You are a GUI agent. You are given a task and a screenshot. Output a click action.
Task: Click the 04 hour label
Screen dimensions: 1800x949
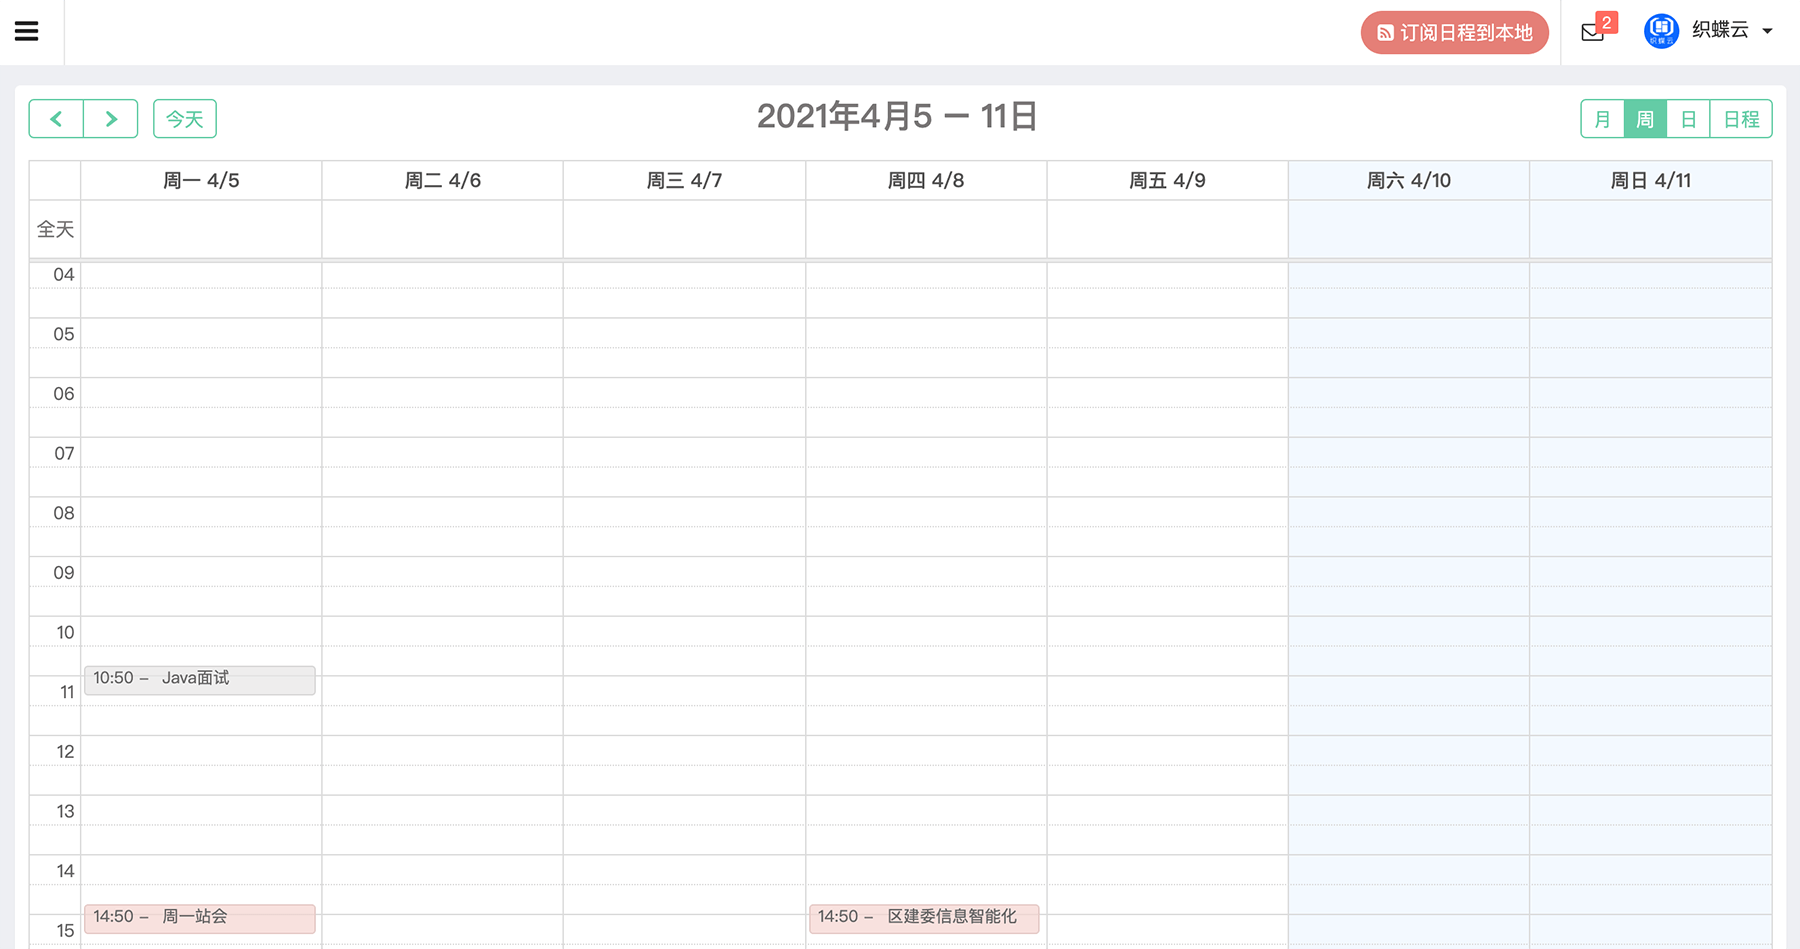point(64,275)
